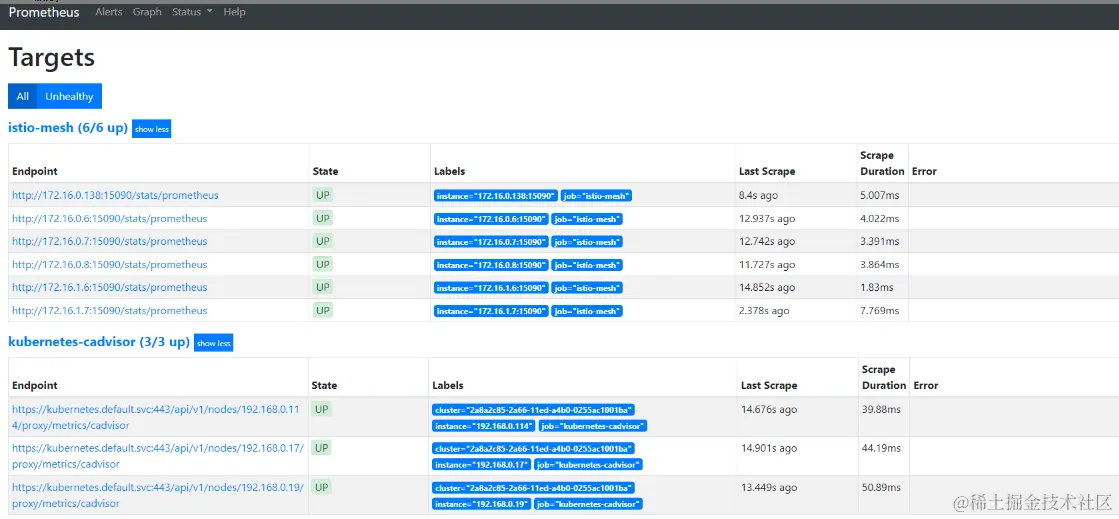1119x519 pixels.
Task: Open endpoint http://172.16.1.7:15090/stats/prometheus
Action: pos(109,311)
